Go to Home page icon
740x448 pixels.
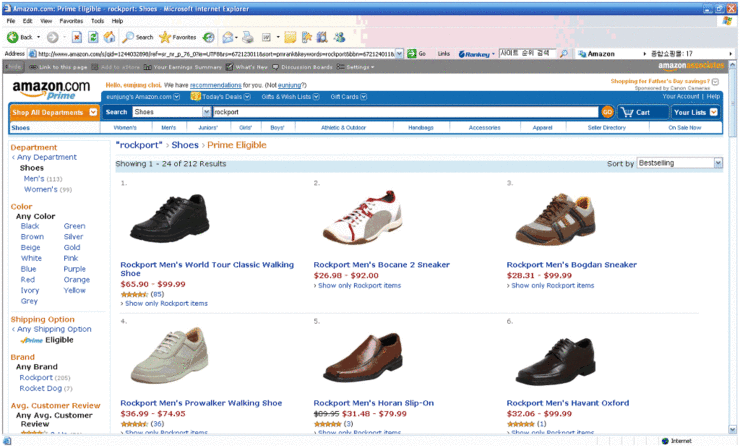click(x=109, y=37)
